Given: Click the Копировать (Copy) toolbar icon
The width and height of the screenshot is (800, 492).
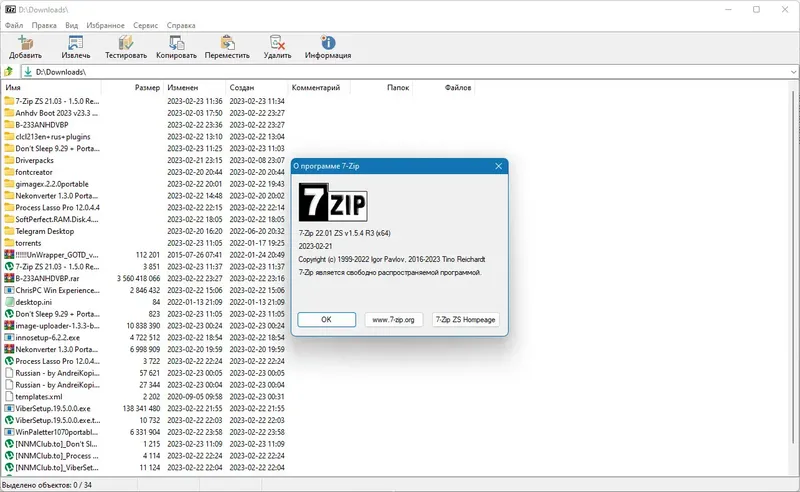Looking at the screenshot, I should pyautogui.click(x=177, y=42).
